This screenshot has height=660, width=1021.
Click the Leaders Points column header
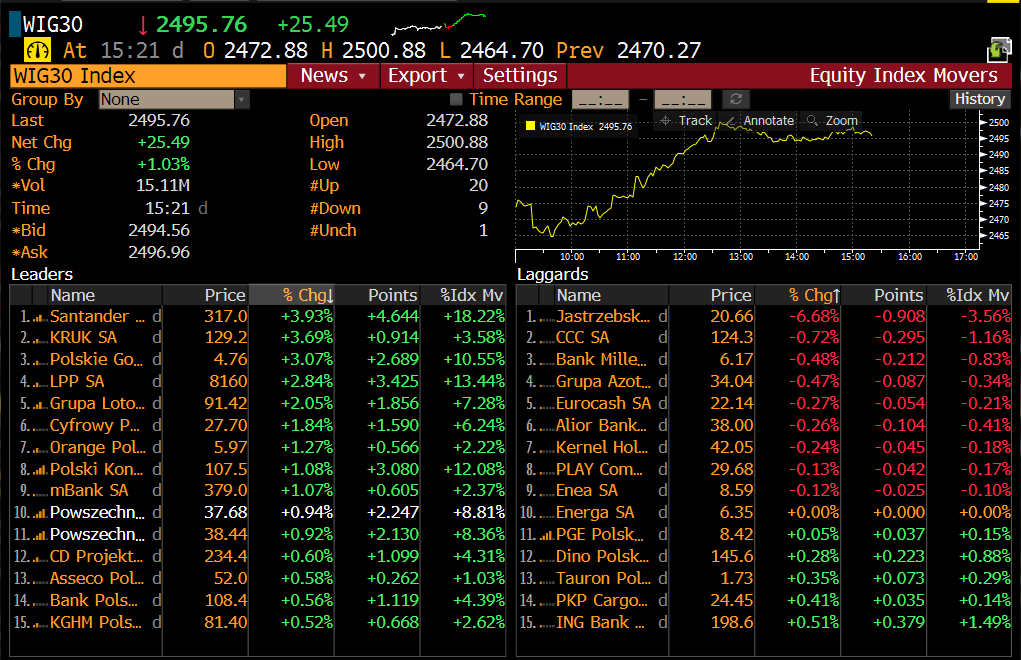pyautogui.click(x=378, y=295)
